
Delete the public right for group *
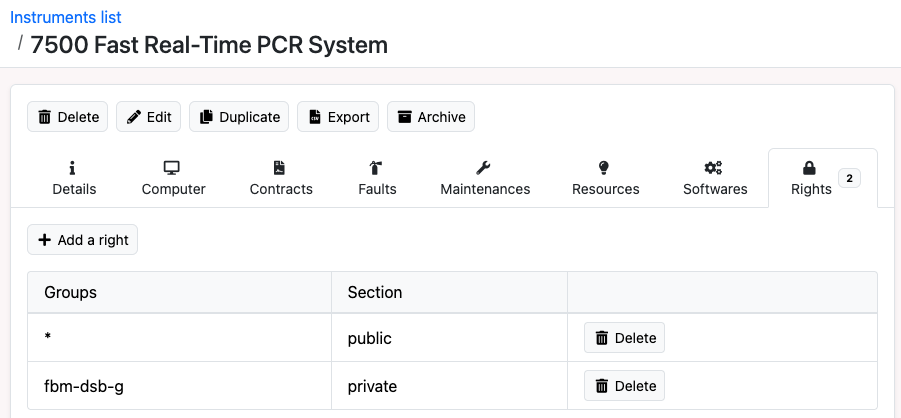click(625, 338)
